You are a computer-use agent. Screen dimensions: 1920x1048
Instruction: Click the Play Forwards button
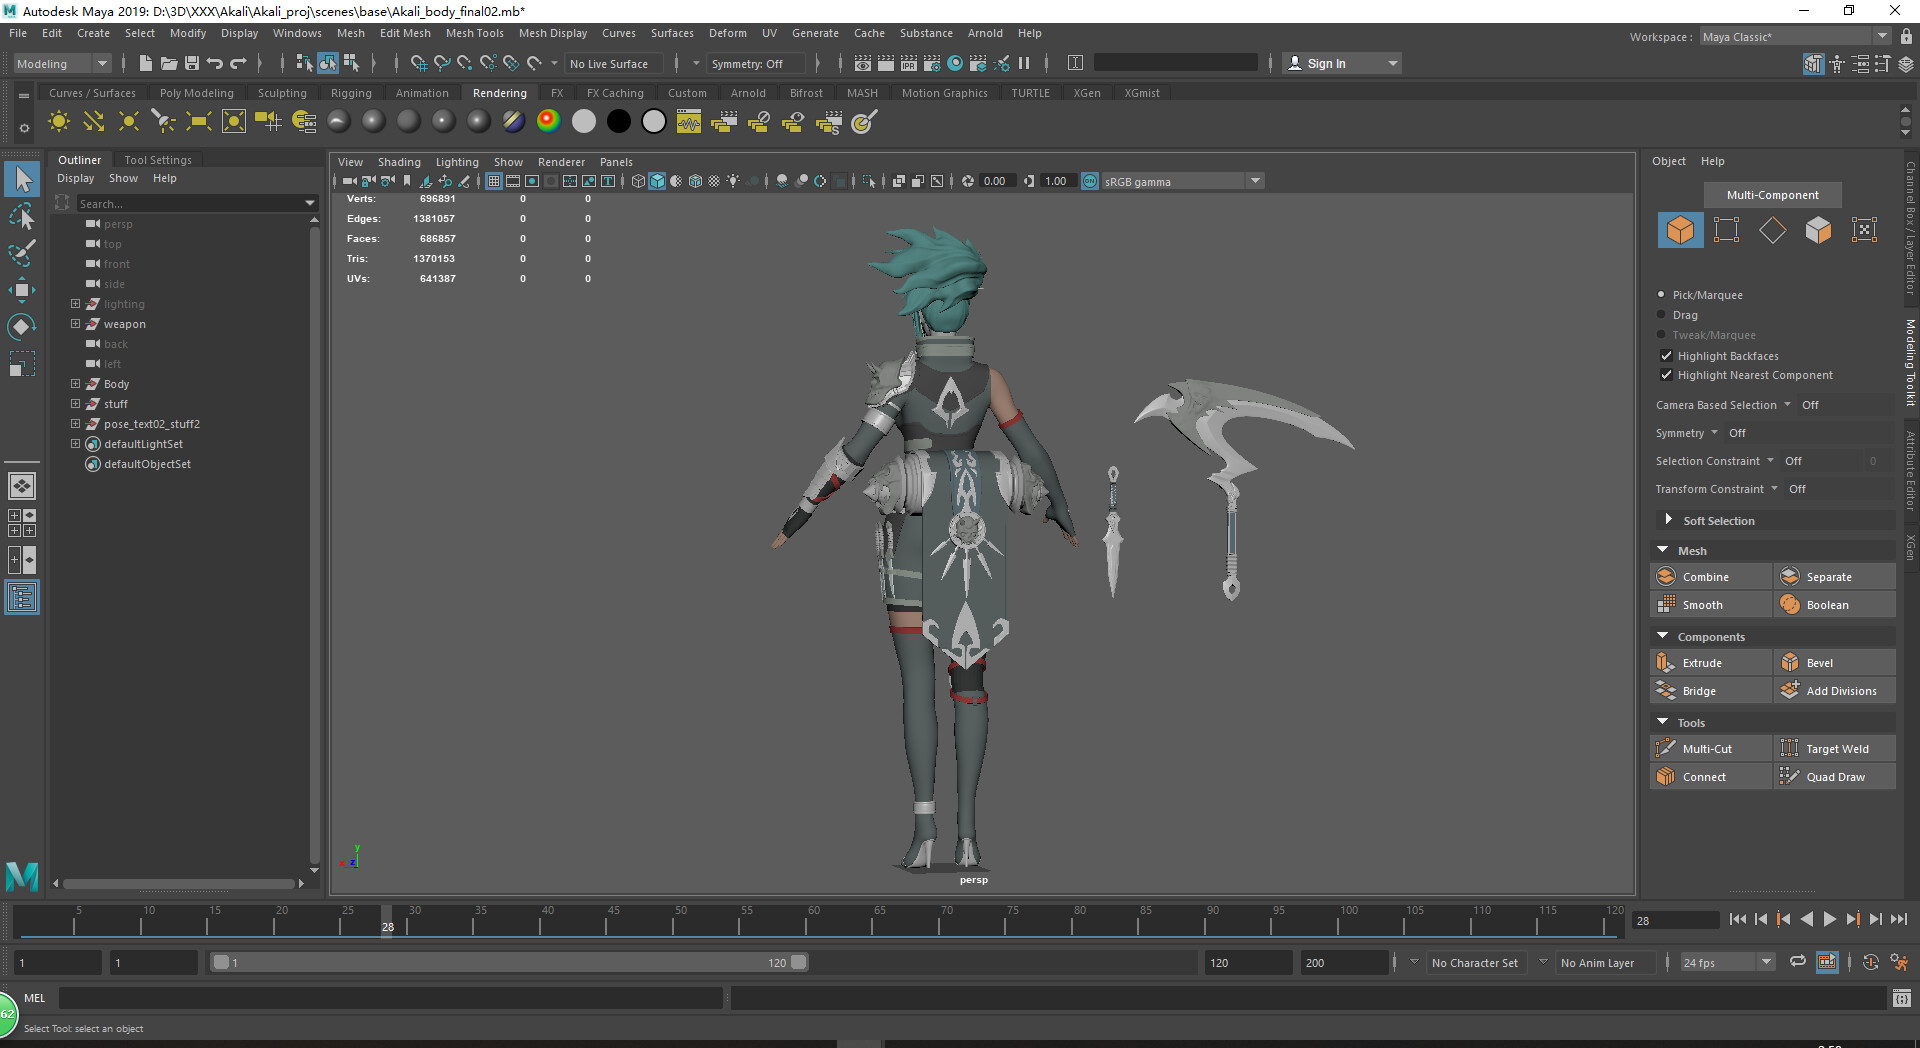click(x=1829, y=920)
